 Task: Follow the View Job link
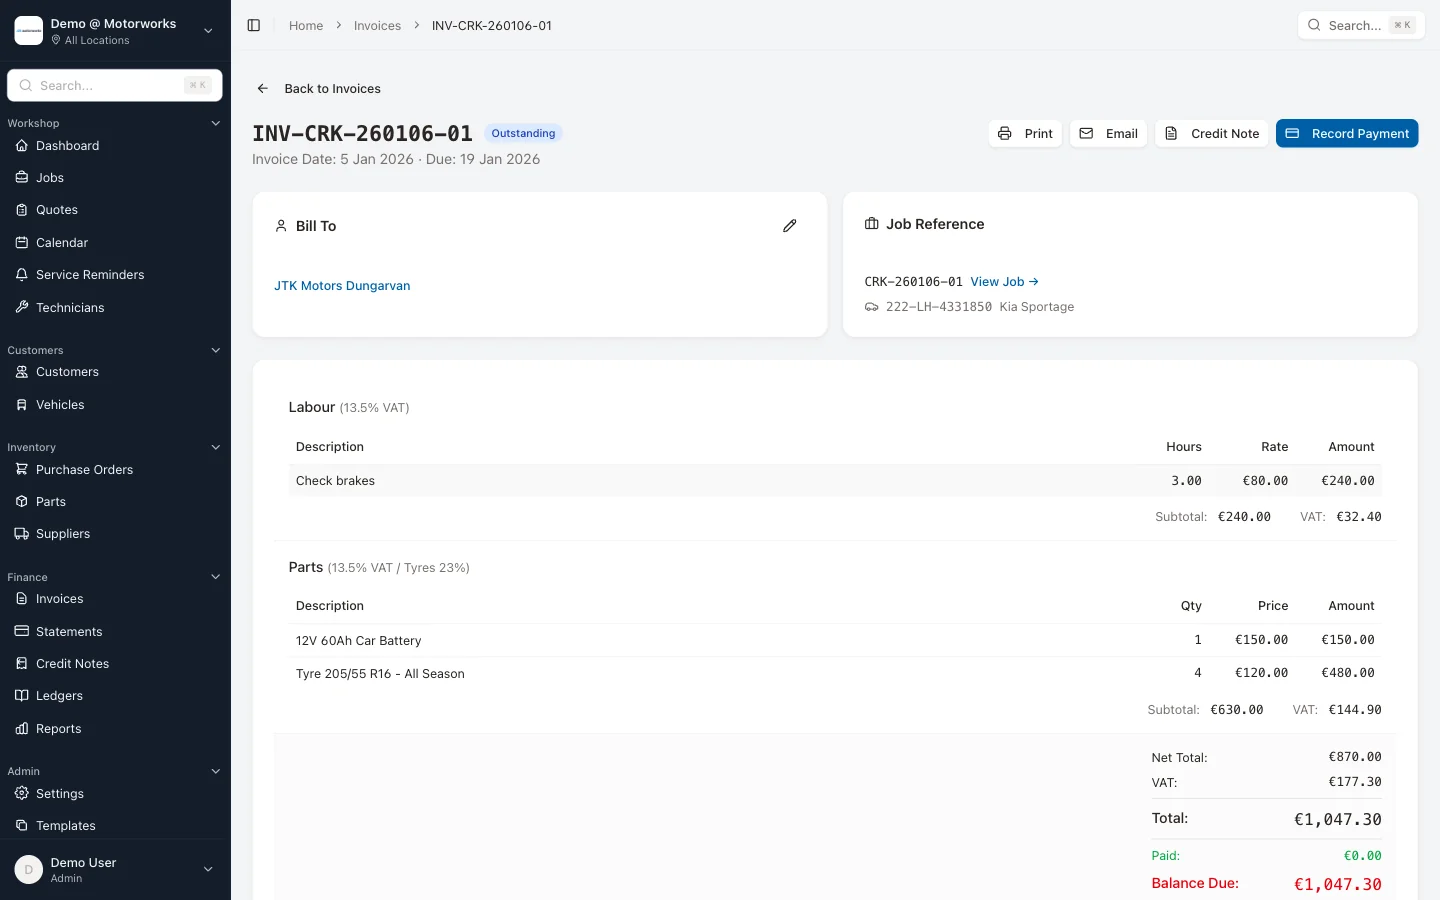point(1004,282)
